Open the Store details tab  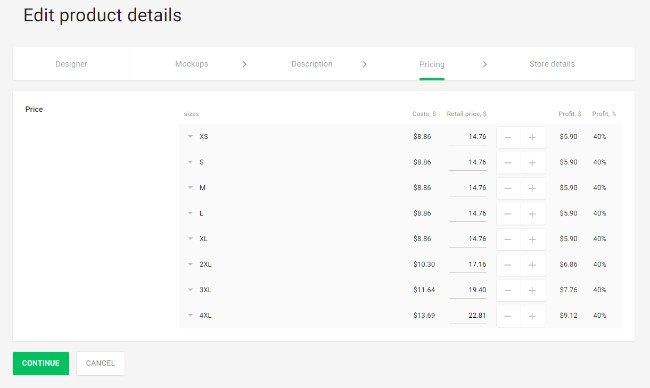552,64
